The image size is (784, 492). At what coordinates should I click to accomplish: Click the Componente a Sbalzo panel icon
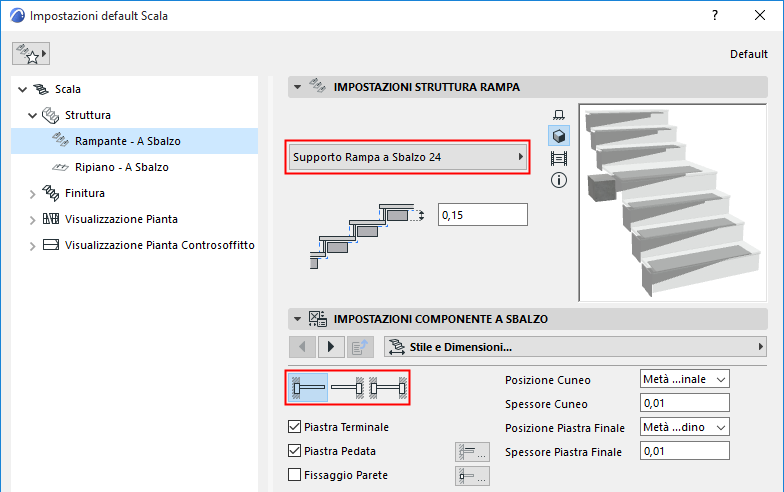click(x=318, y=318)
